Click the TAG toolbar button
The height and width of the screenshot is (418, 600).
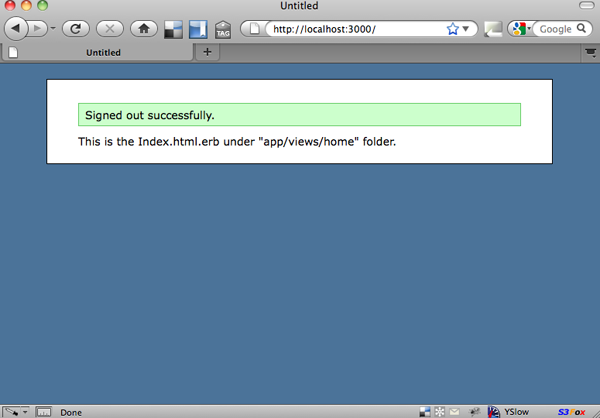coord(223,30)
